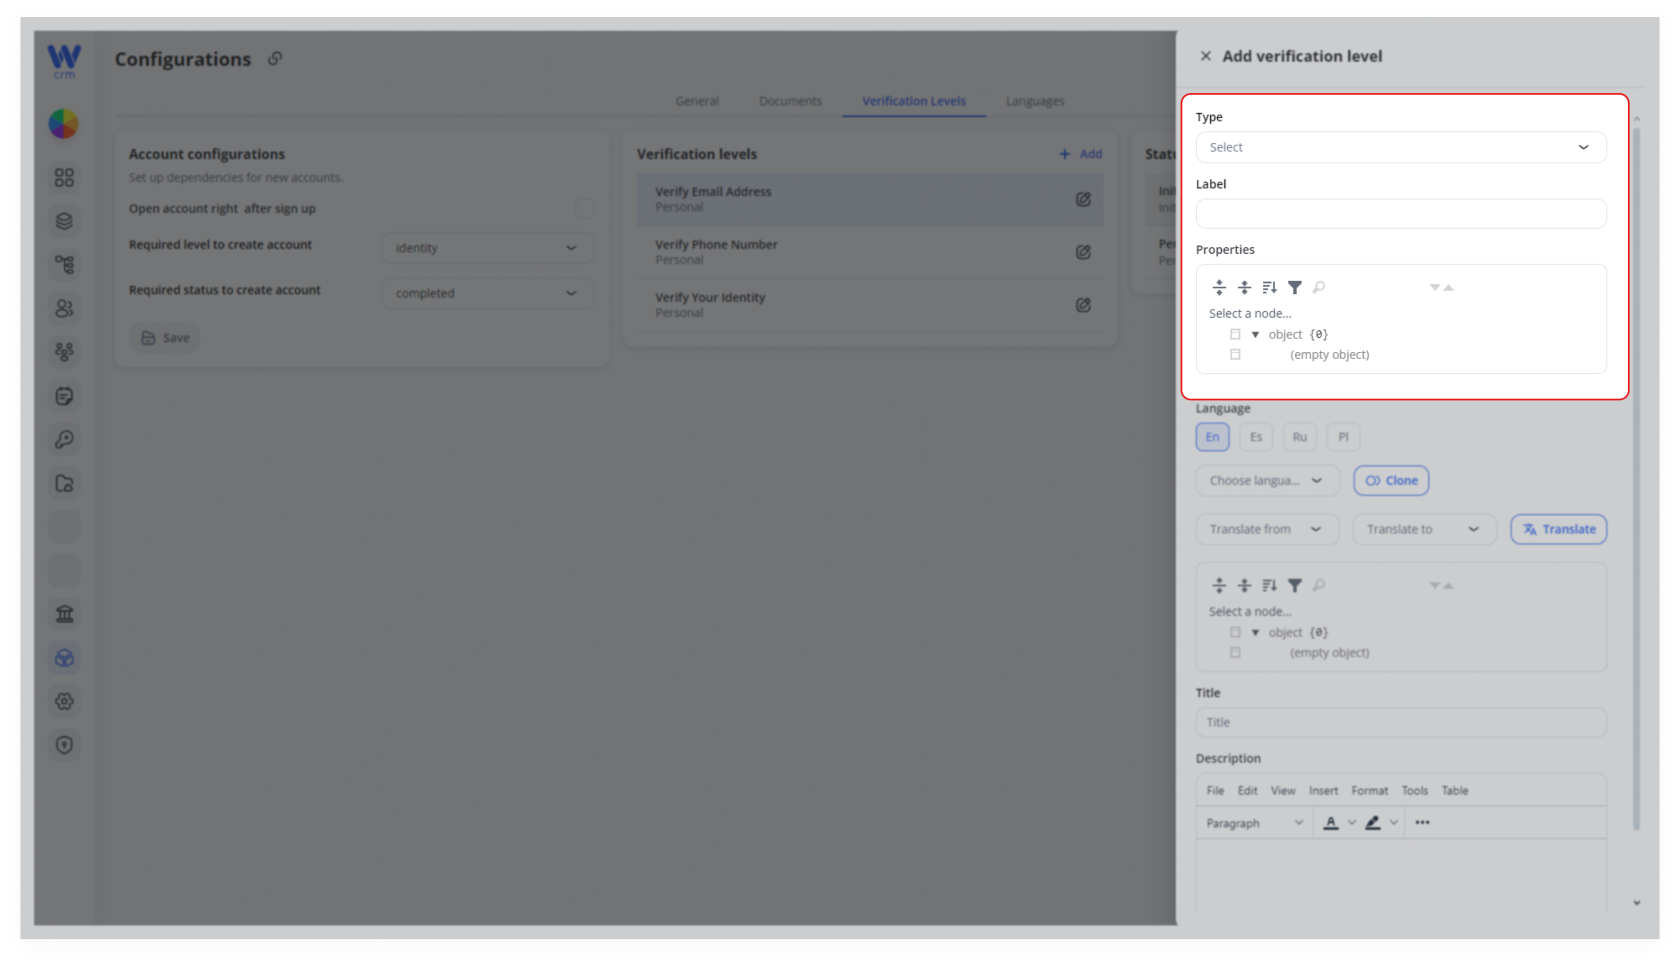Open the colorful pie avatar in sidebar
This screenshot has height=963, width=1680.
64,124
